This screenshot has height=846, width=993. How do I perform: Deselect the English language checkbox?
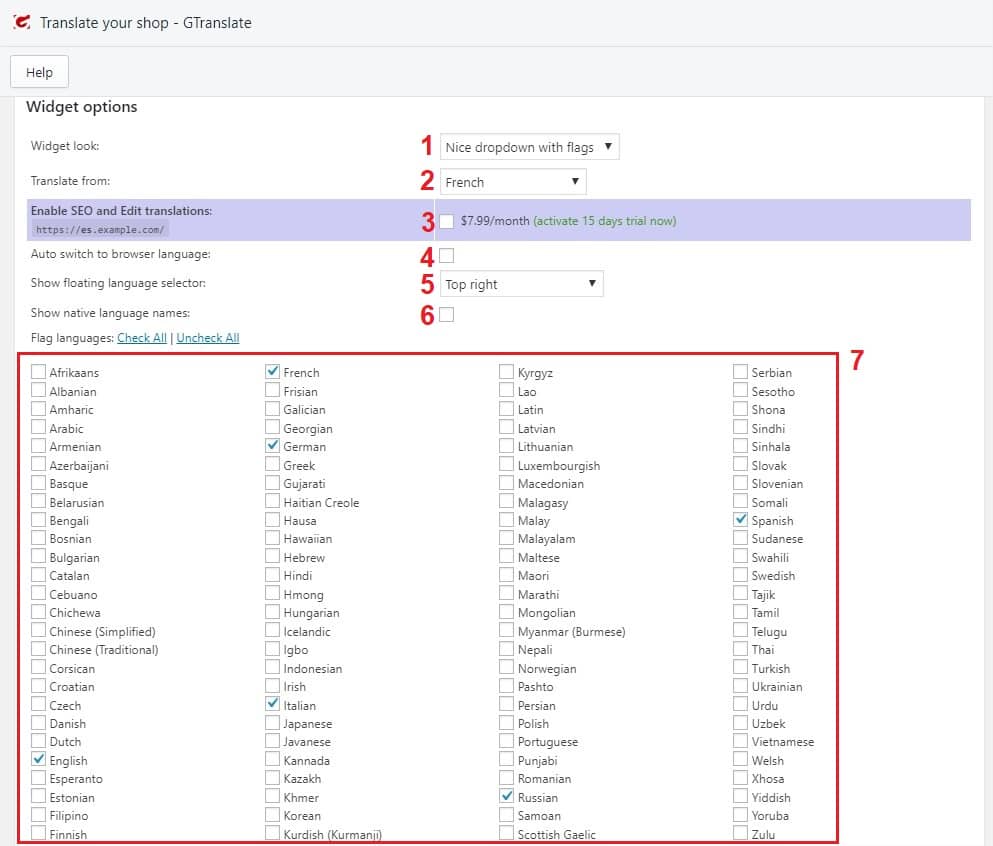pyautogui.click(x=38, y=760)
